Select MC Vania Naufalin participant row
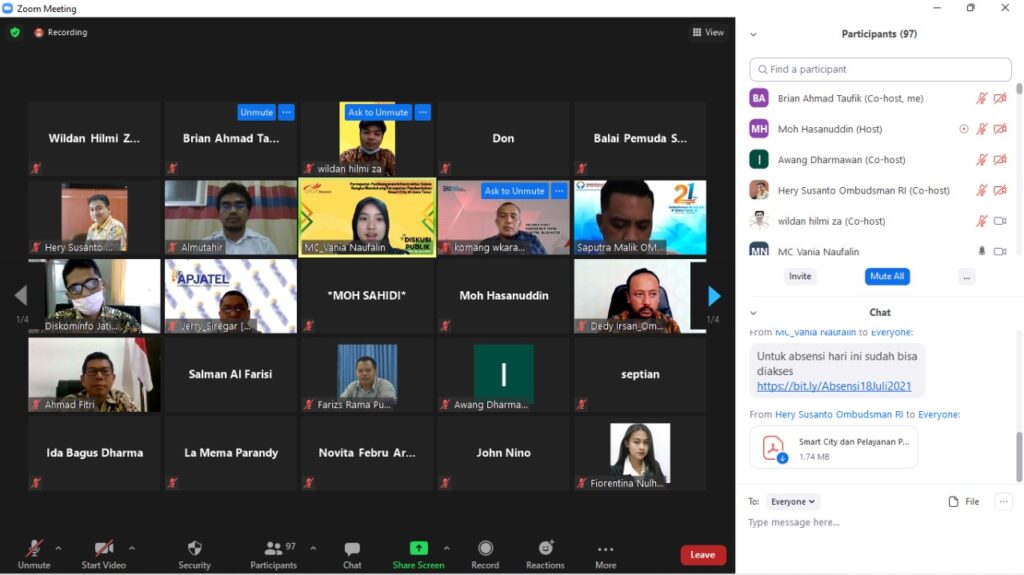The height and width of the screenshot is (575, 1024). (880, 250)
